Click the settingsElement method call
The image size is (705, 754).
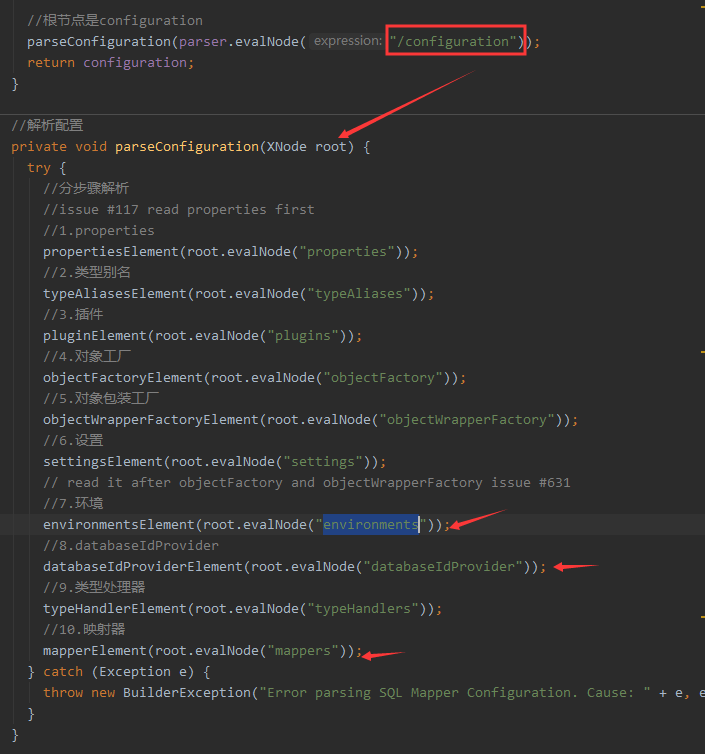[x=103, y=462]
